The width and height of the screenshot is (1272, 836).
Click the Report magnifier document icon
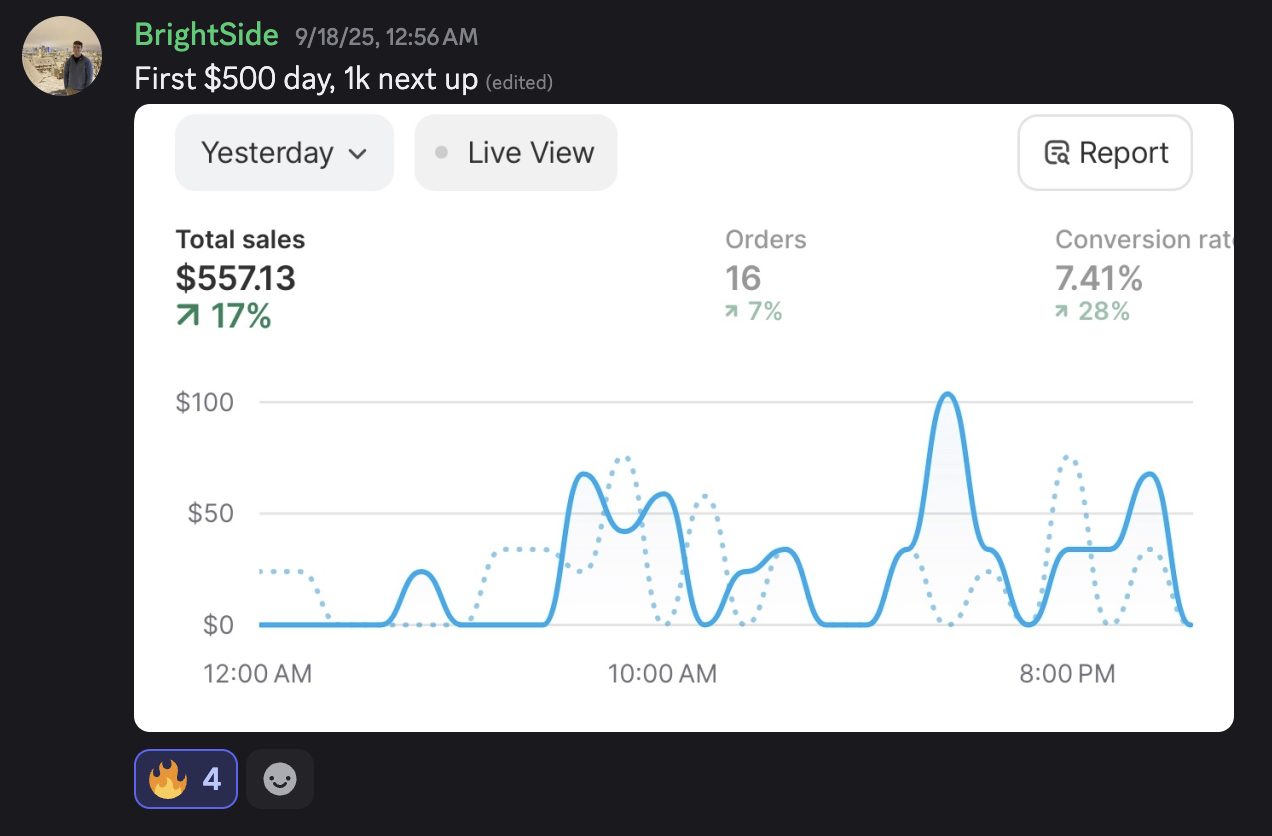pos(1057,153)
